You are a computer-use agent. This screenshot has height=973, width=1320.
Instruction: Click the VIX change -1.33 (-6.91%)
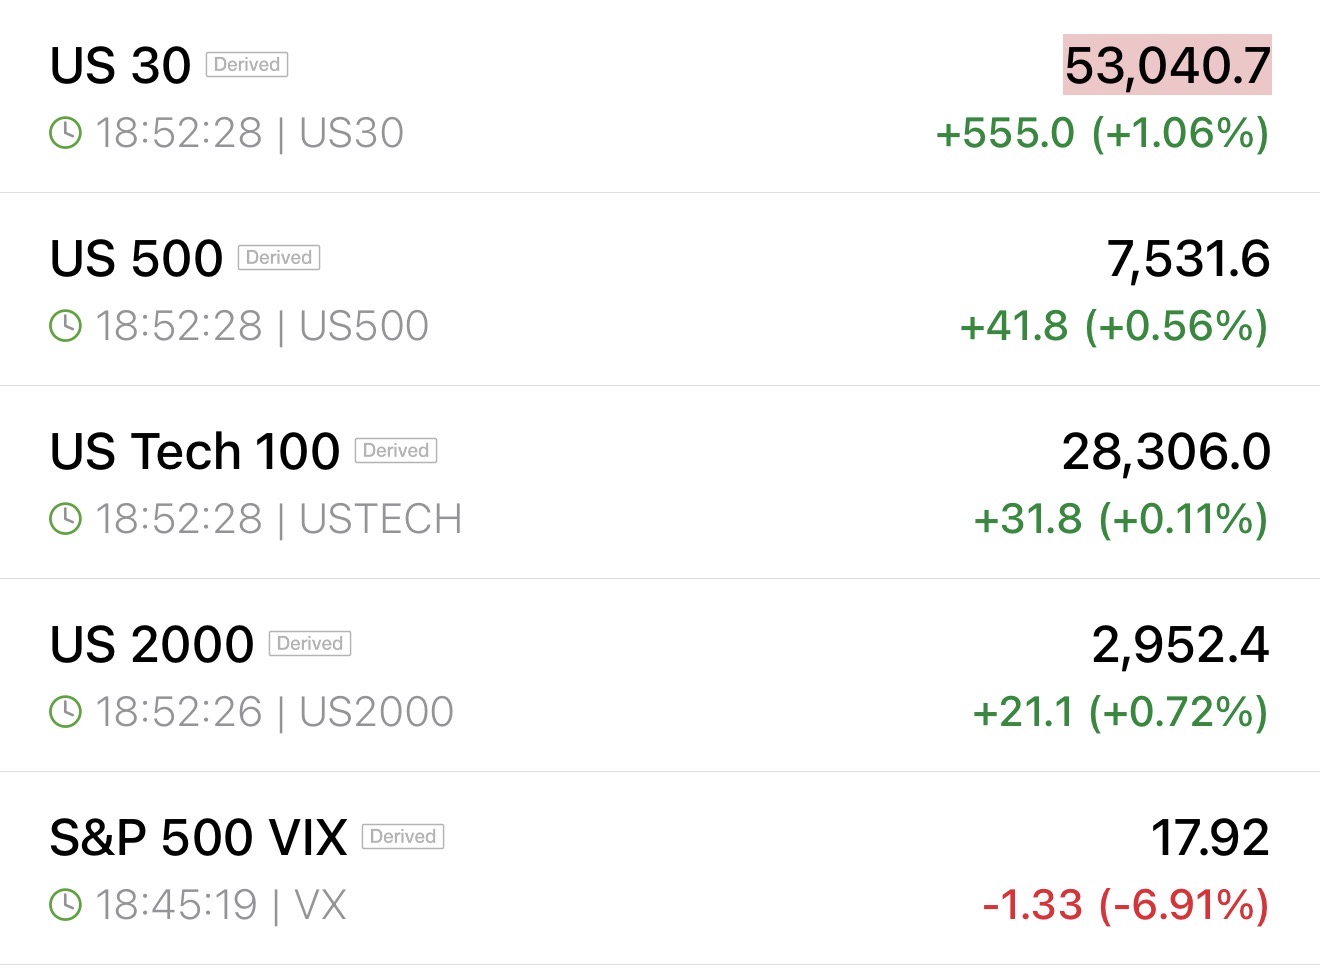pyautogui.click(x=1126, y=905)
